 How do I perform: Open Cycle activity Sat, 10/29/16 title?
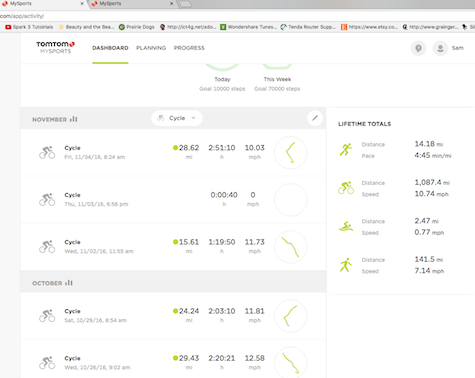point(72,311)
